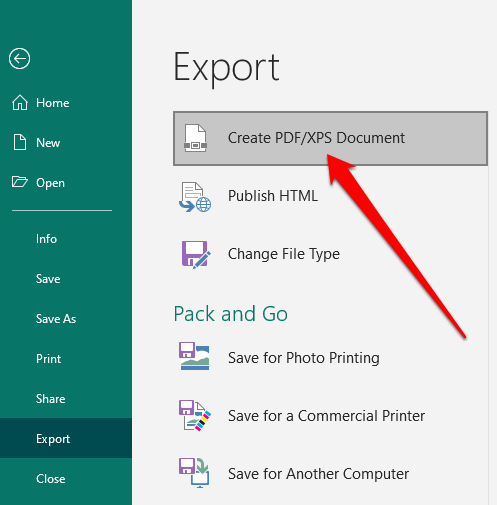Choose the Publish HTML label

[273, 196]
